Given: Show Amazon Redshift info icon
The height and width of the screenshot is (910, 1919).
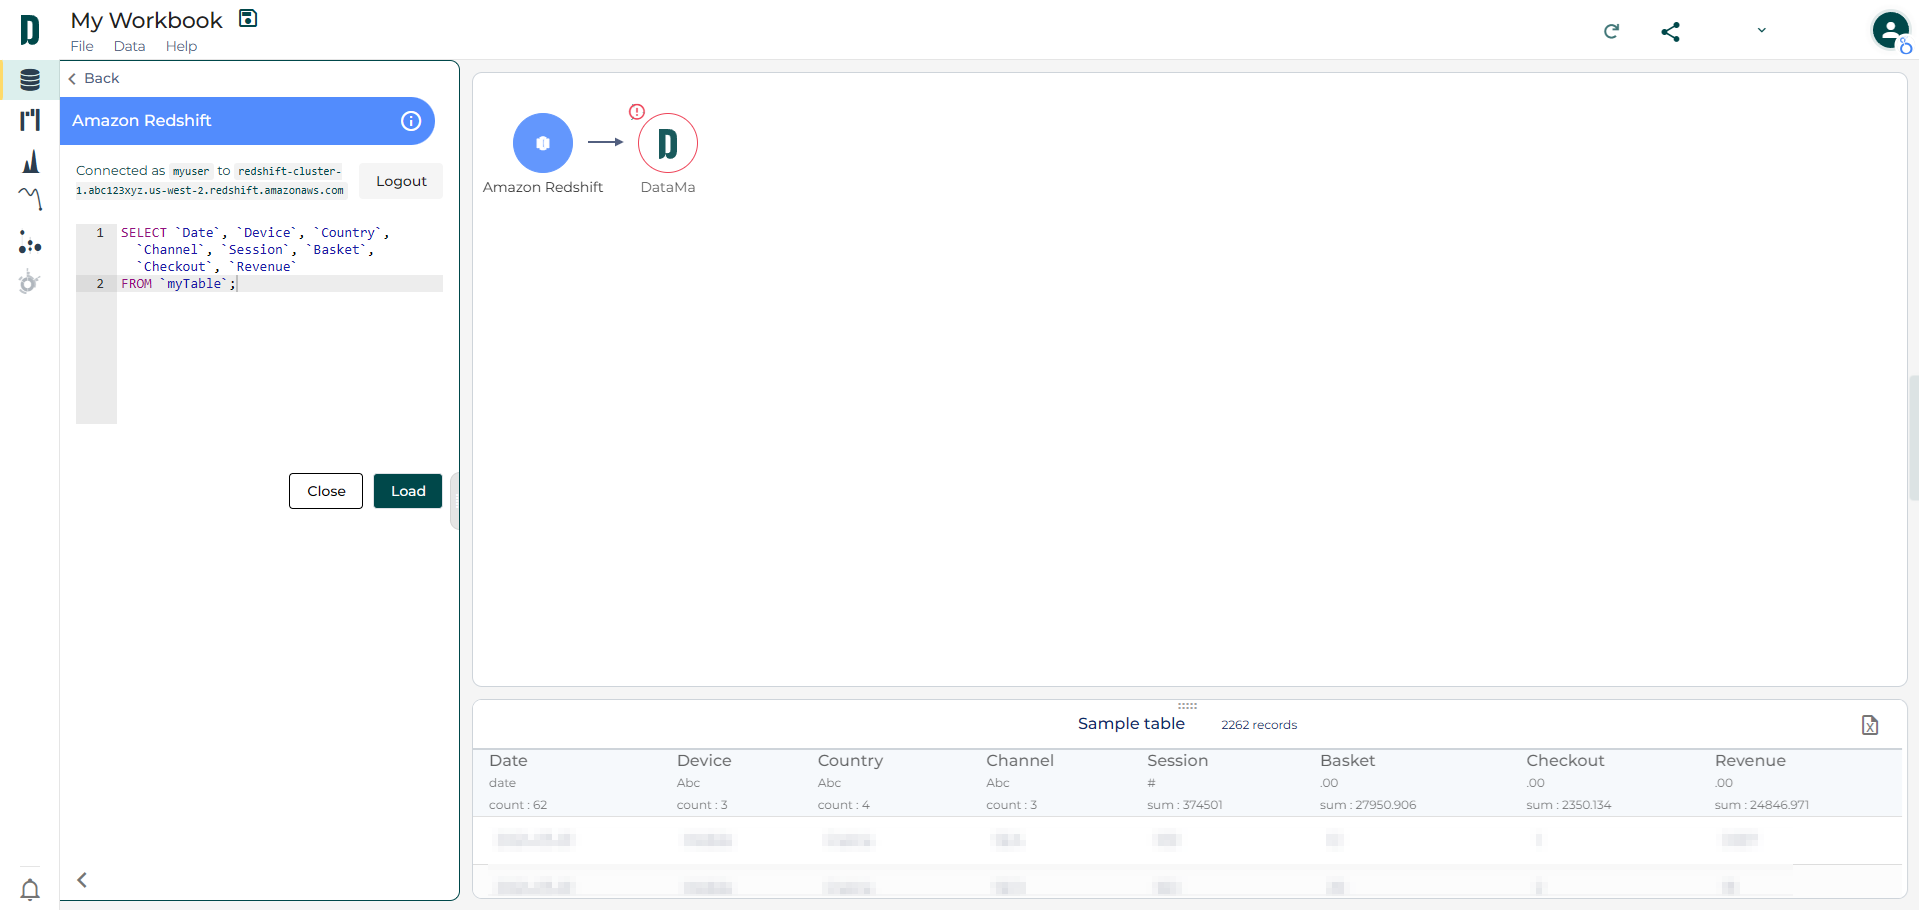Looking at the screenshot, I should coord(411,121).
